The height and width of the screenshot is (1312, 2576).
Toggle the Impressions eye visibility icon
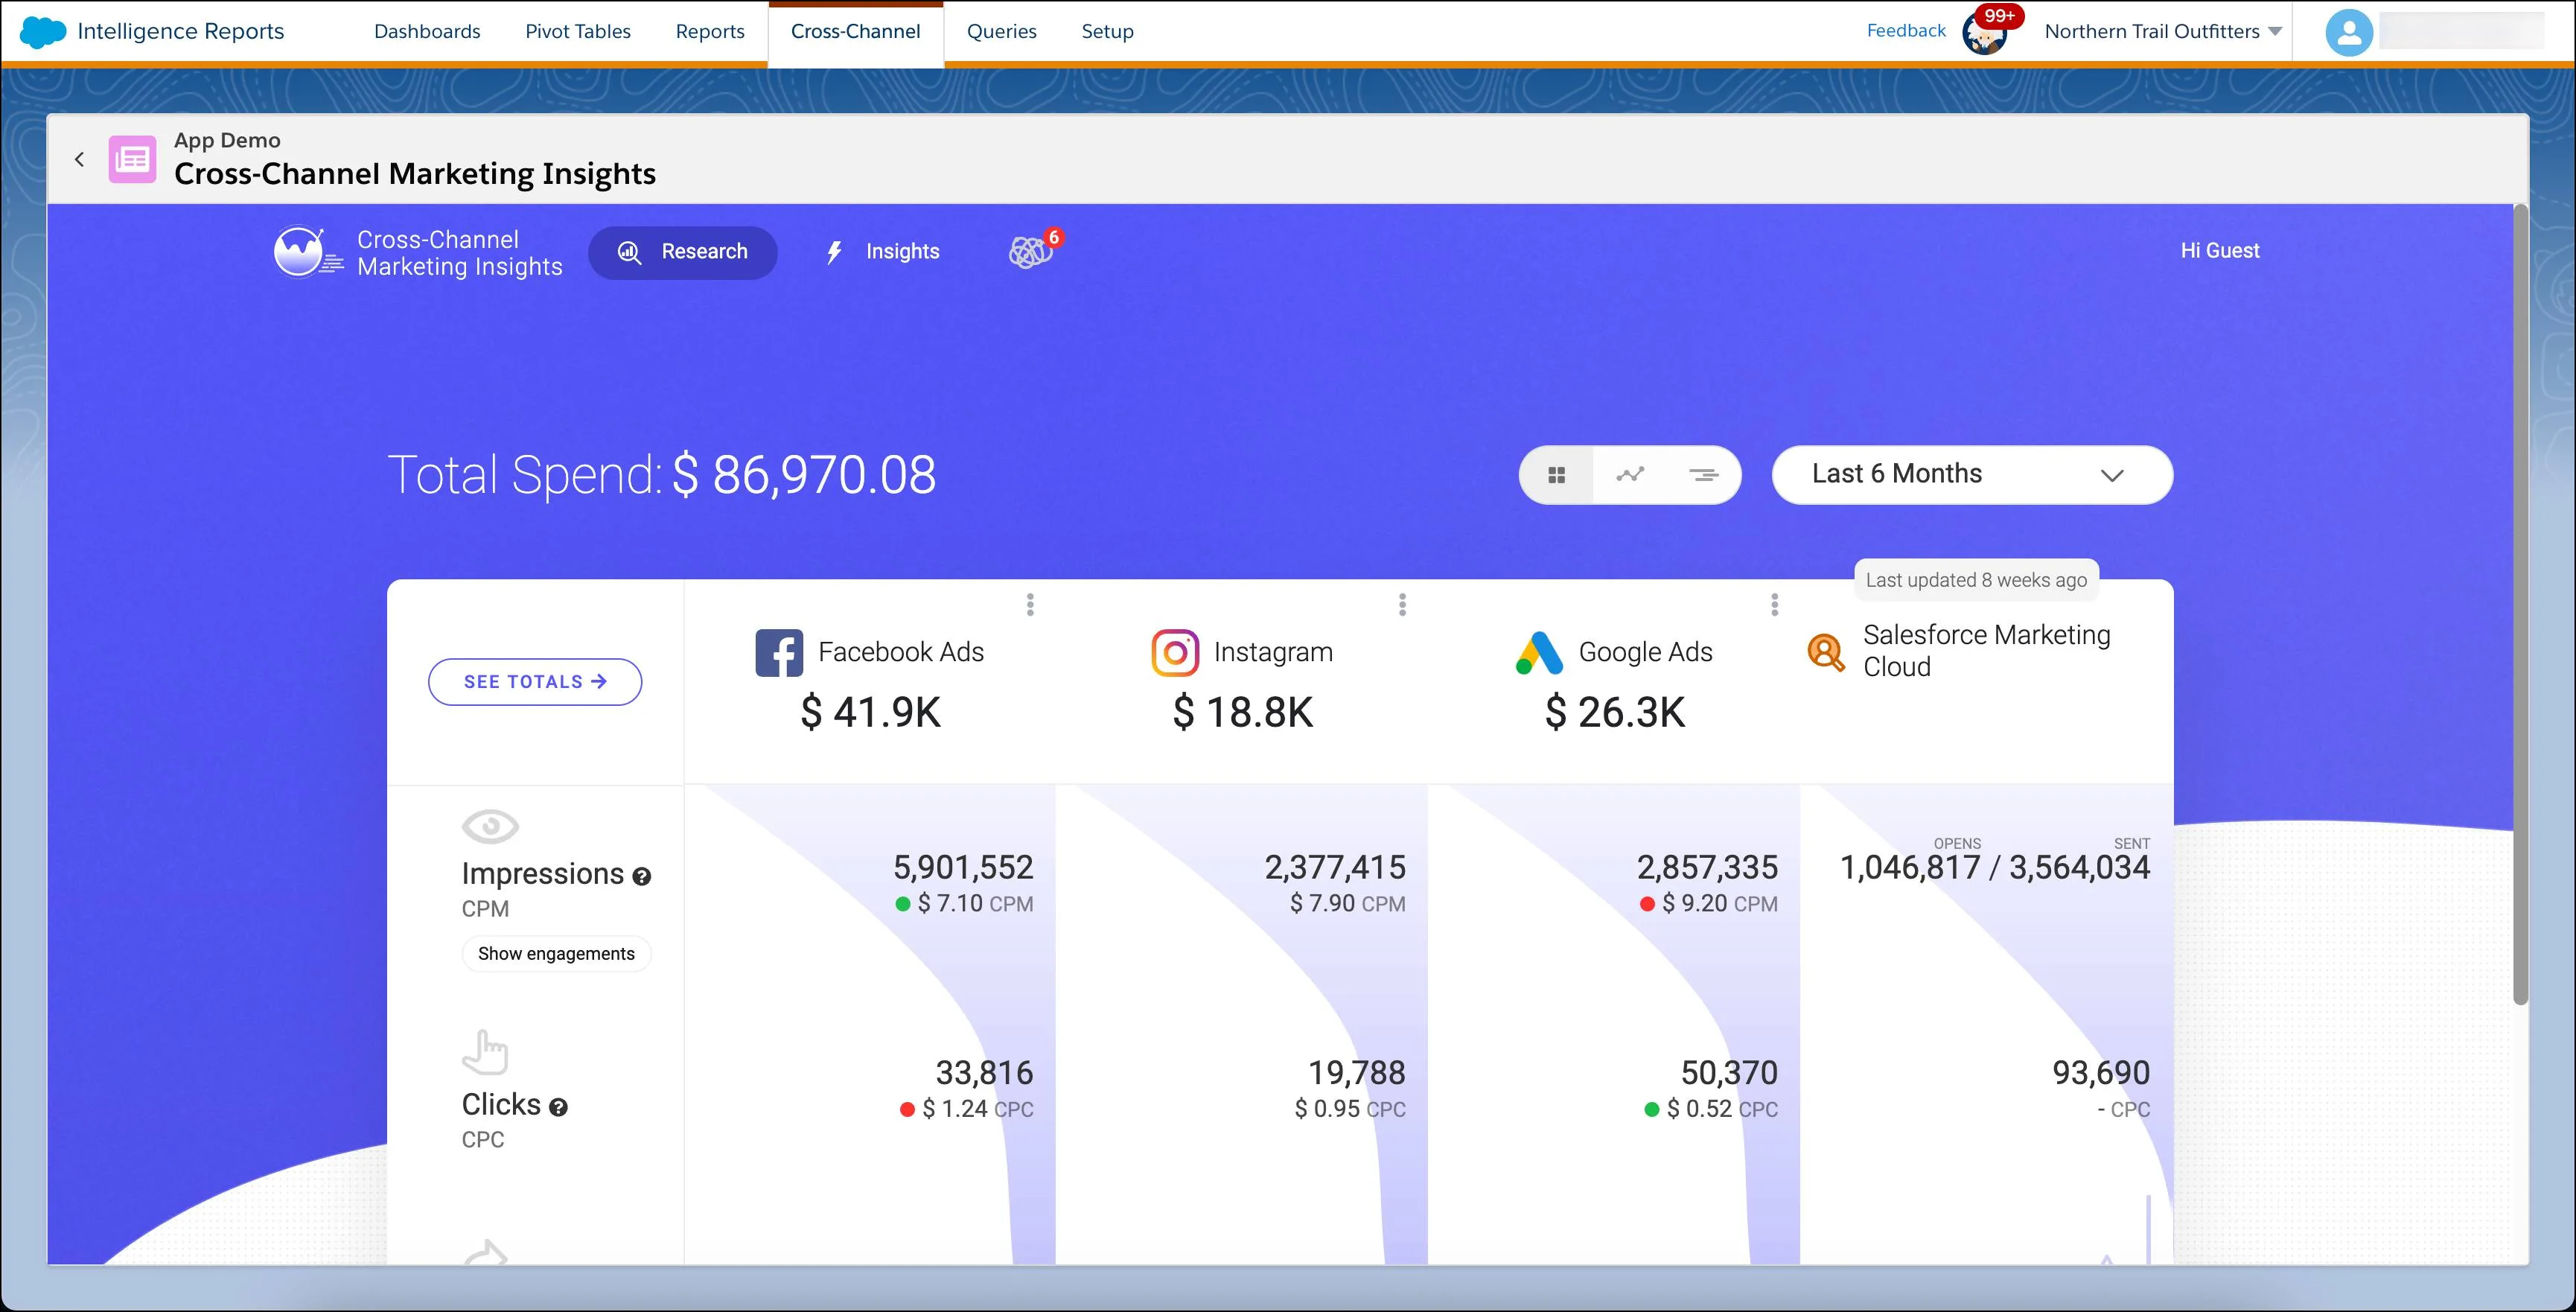(490, 827)
